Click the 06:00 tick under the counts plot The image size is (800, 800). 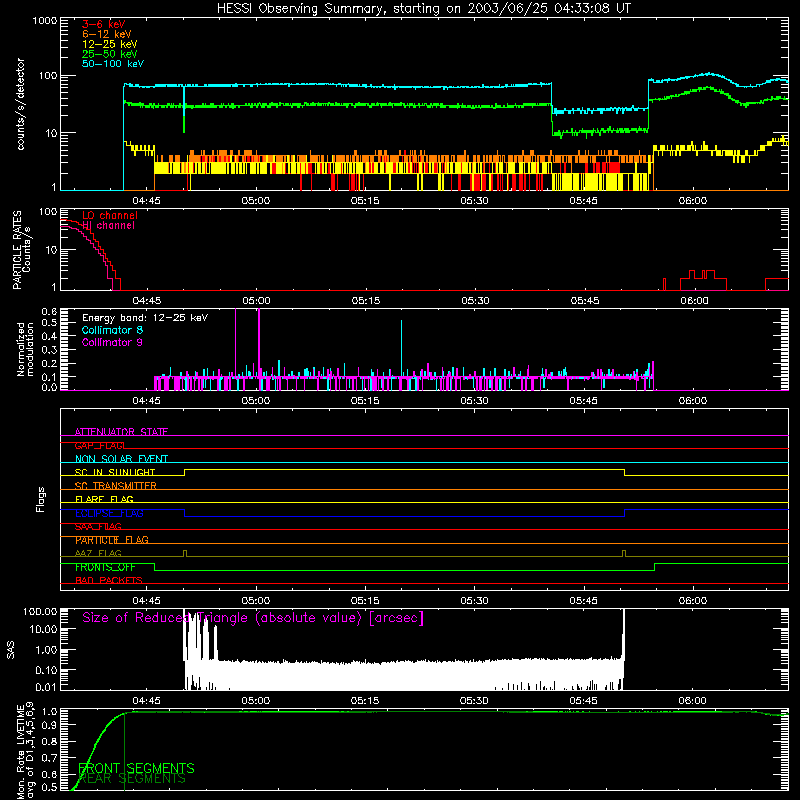point(693,201)
